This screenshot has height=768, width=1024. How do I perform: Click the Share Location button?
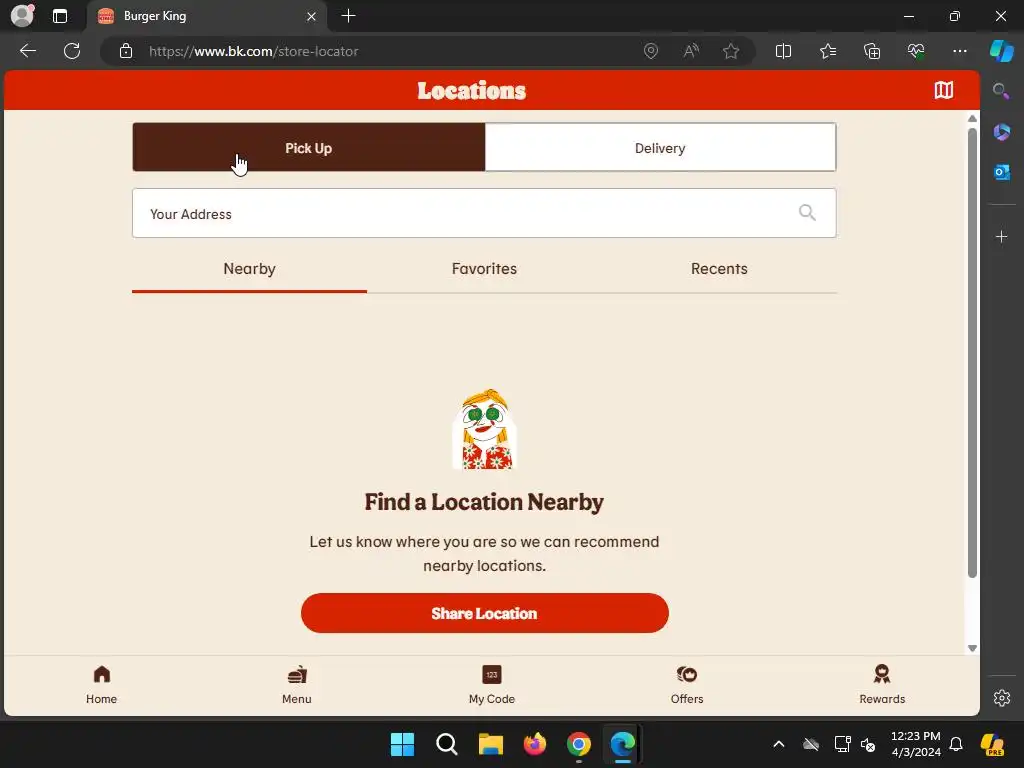485,613
